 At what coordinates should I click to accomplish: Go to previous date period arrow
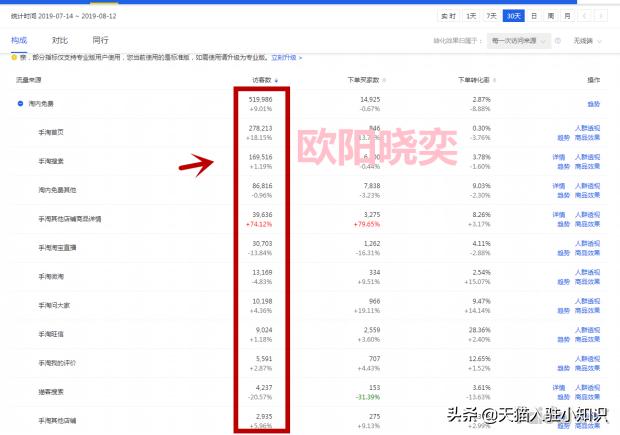coord(584,16)
